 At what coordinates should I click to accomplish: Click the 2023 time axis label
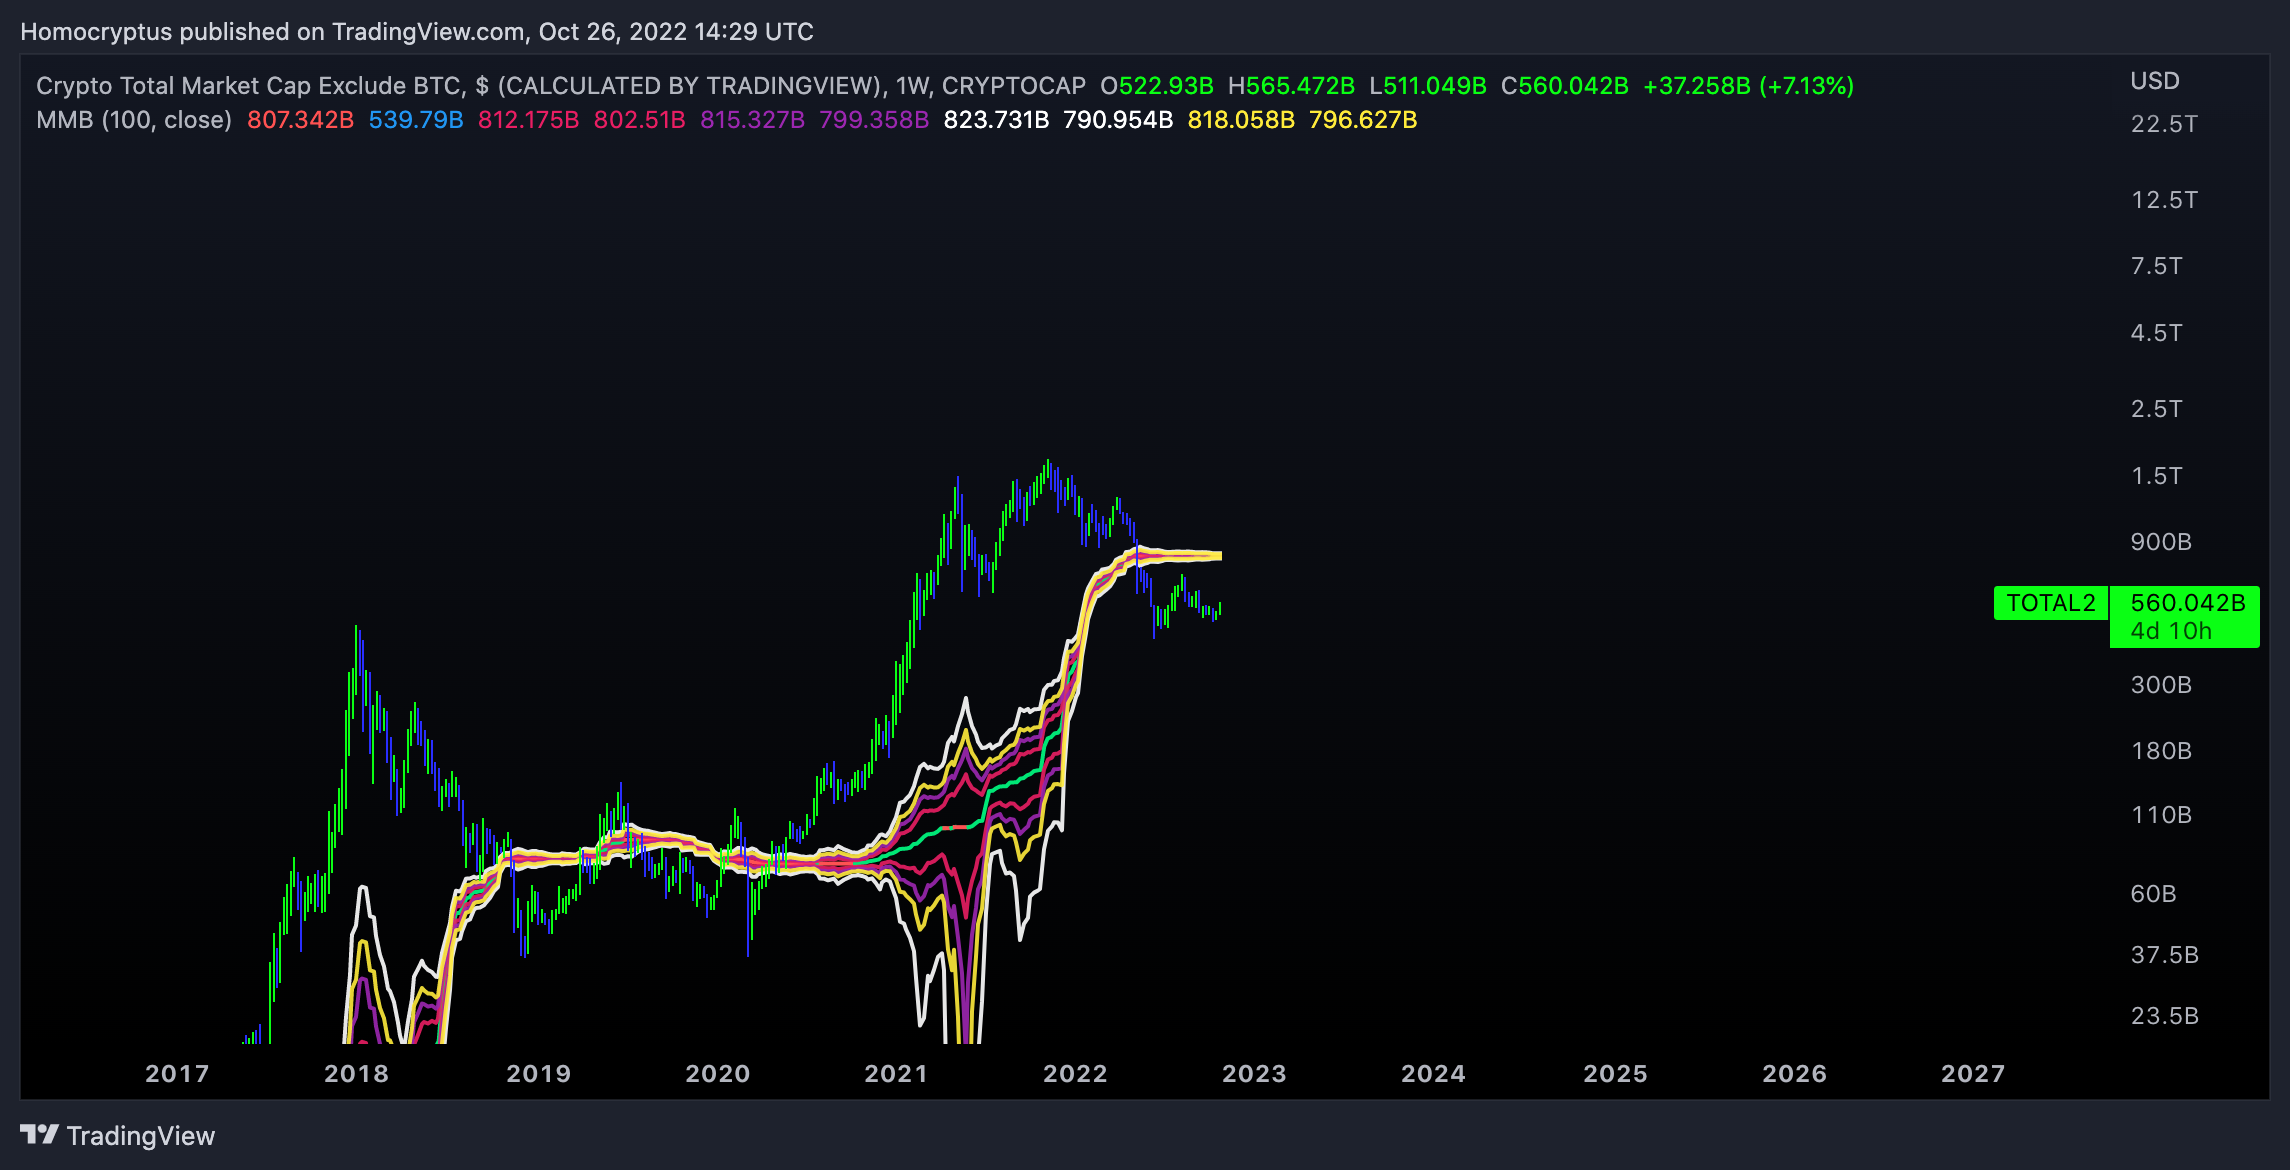(x=1254, y=1074)
